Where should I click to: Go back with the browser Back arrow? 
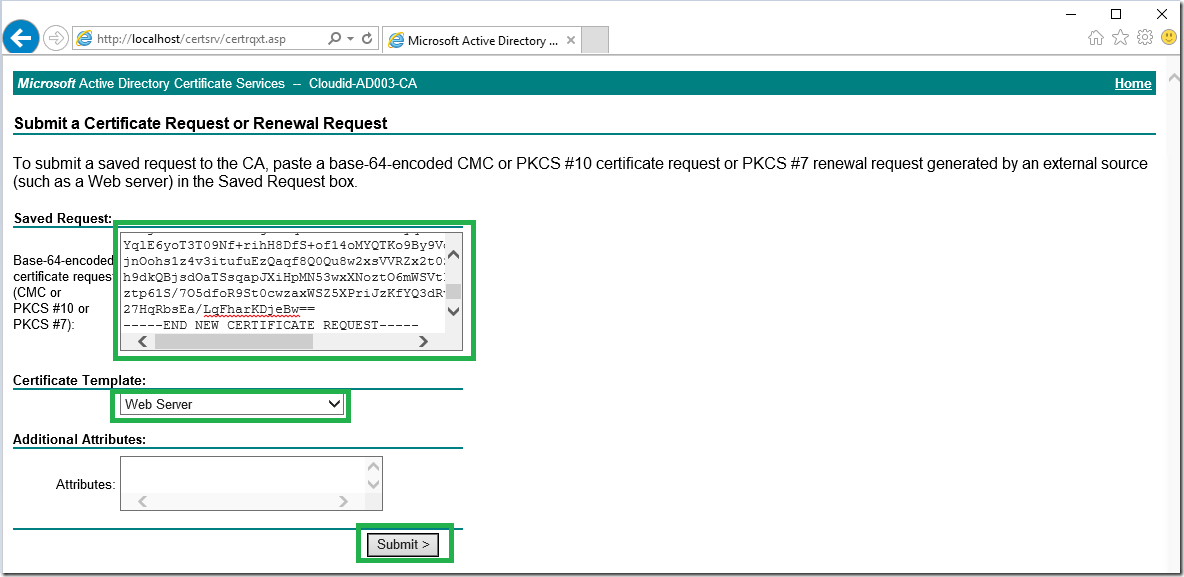(x=21, y=38)
